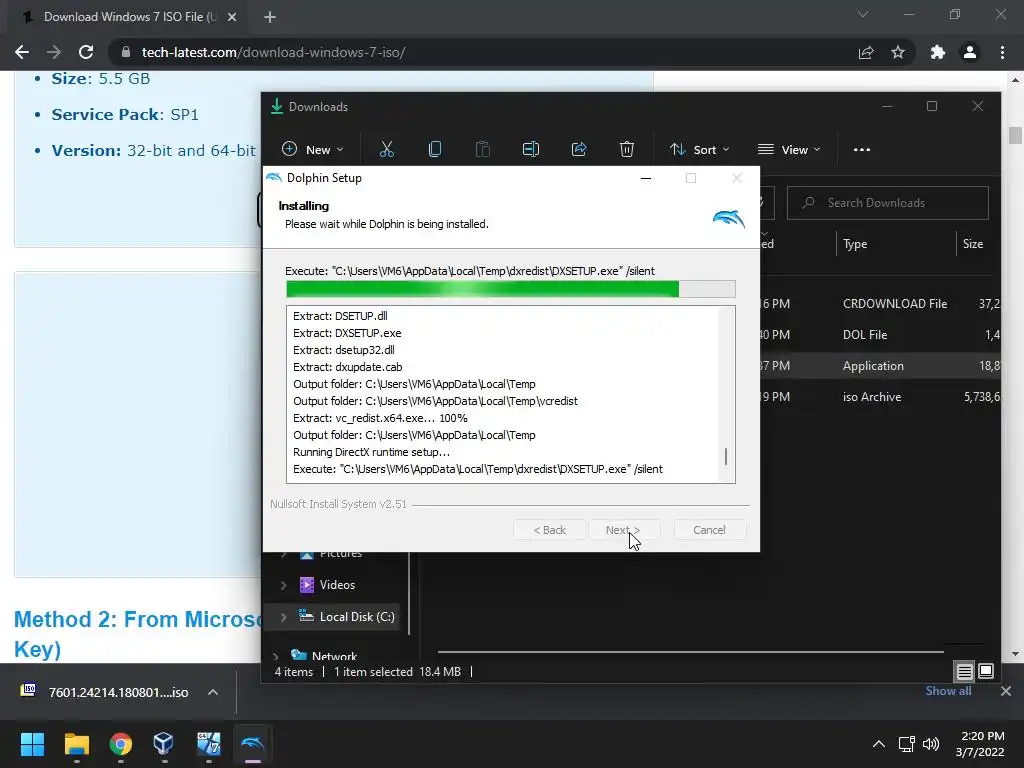This screenshot has height=768, width=1024.
Task: Expand the Network tree node
Action: click(276, 656)
